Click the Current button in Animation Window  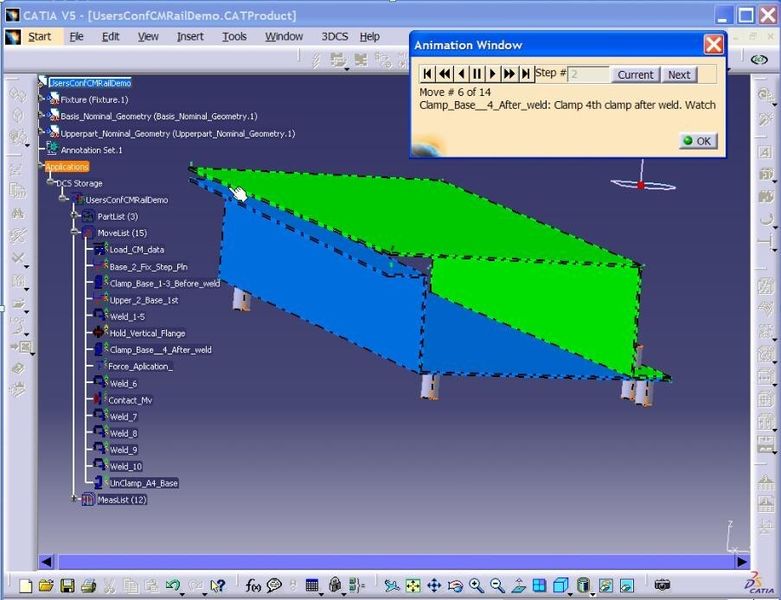[635, 75]
